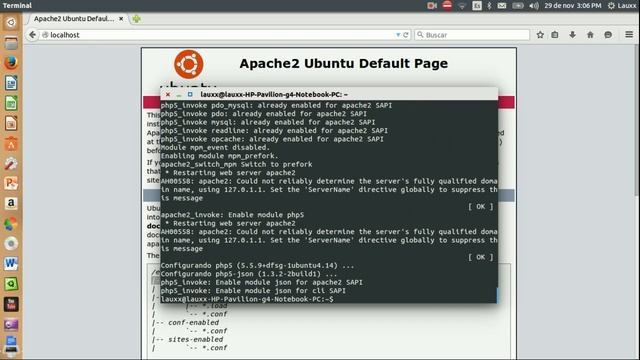The height and width of the screenshot is (360, 640).
Task: Reload the localhost page
Action: pos(406,35)
